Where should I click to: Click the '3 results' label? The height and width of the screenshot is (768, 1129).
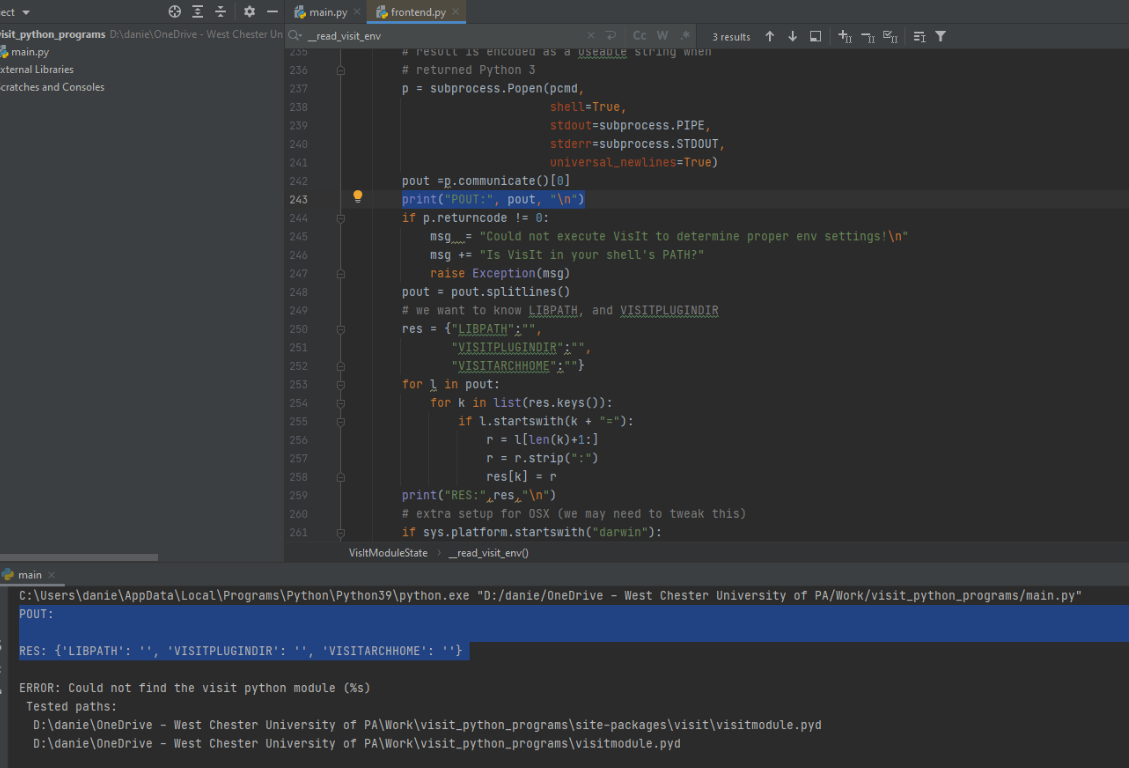pos(731,37)
